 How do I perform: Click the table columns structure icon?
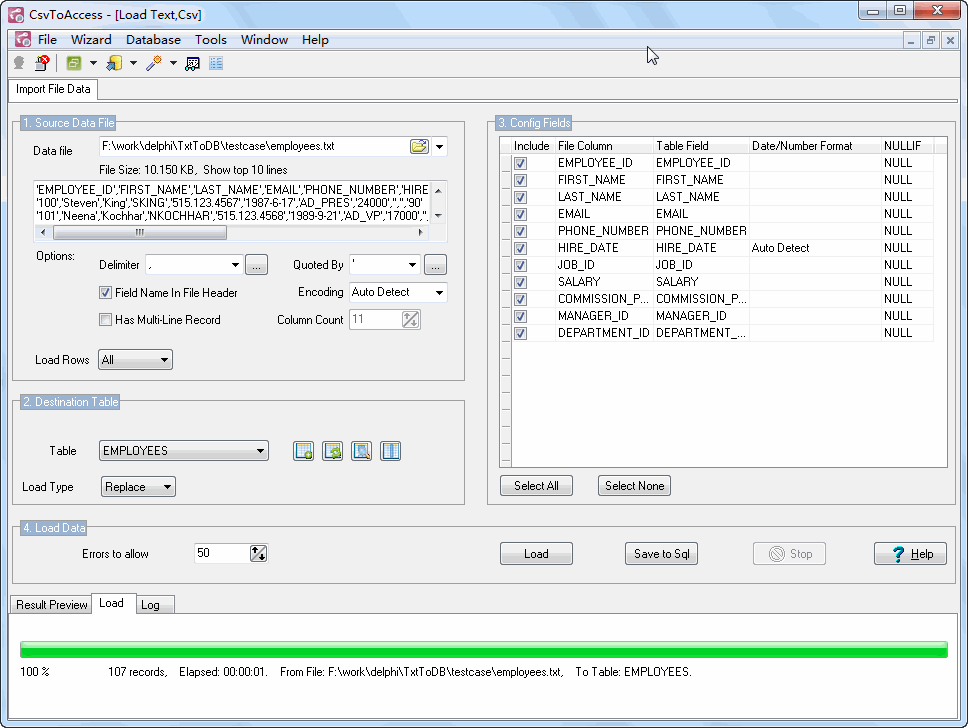coord(390,451)
